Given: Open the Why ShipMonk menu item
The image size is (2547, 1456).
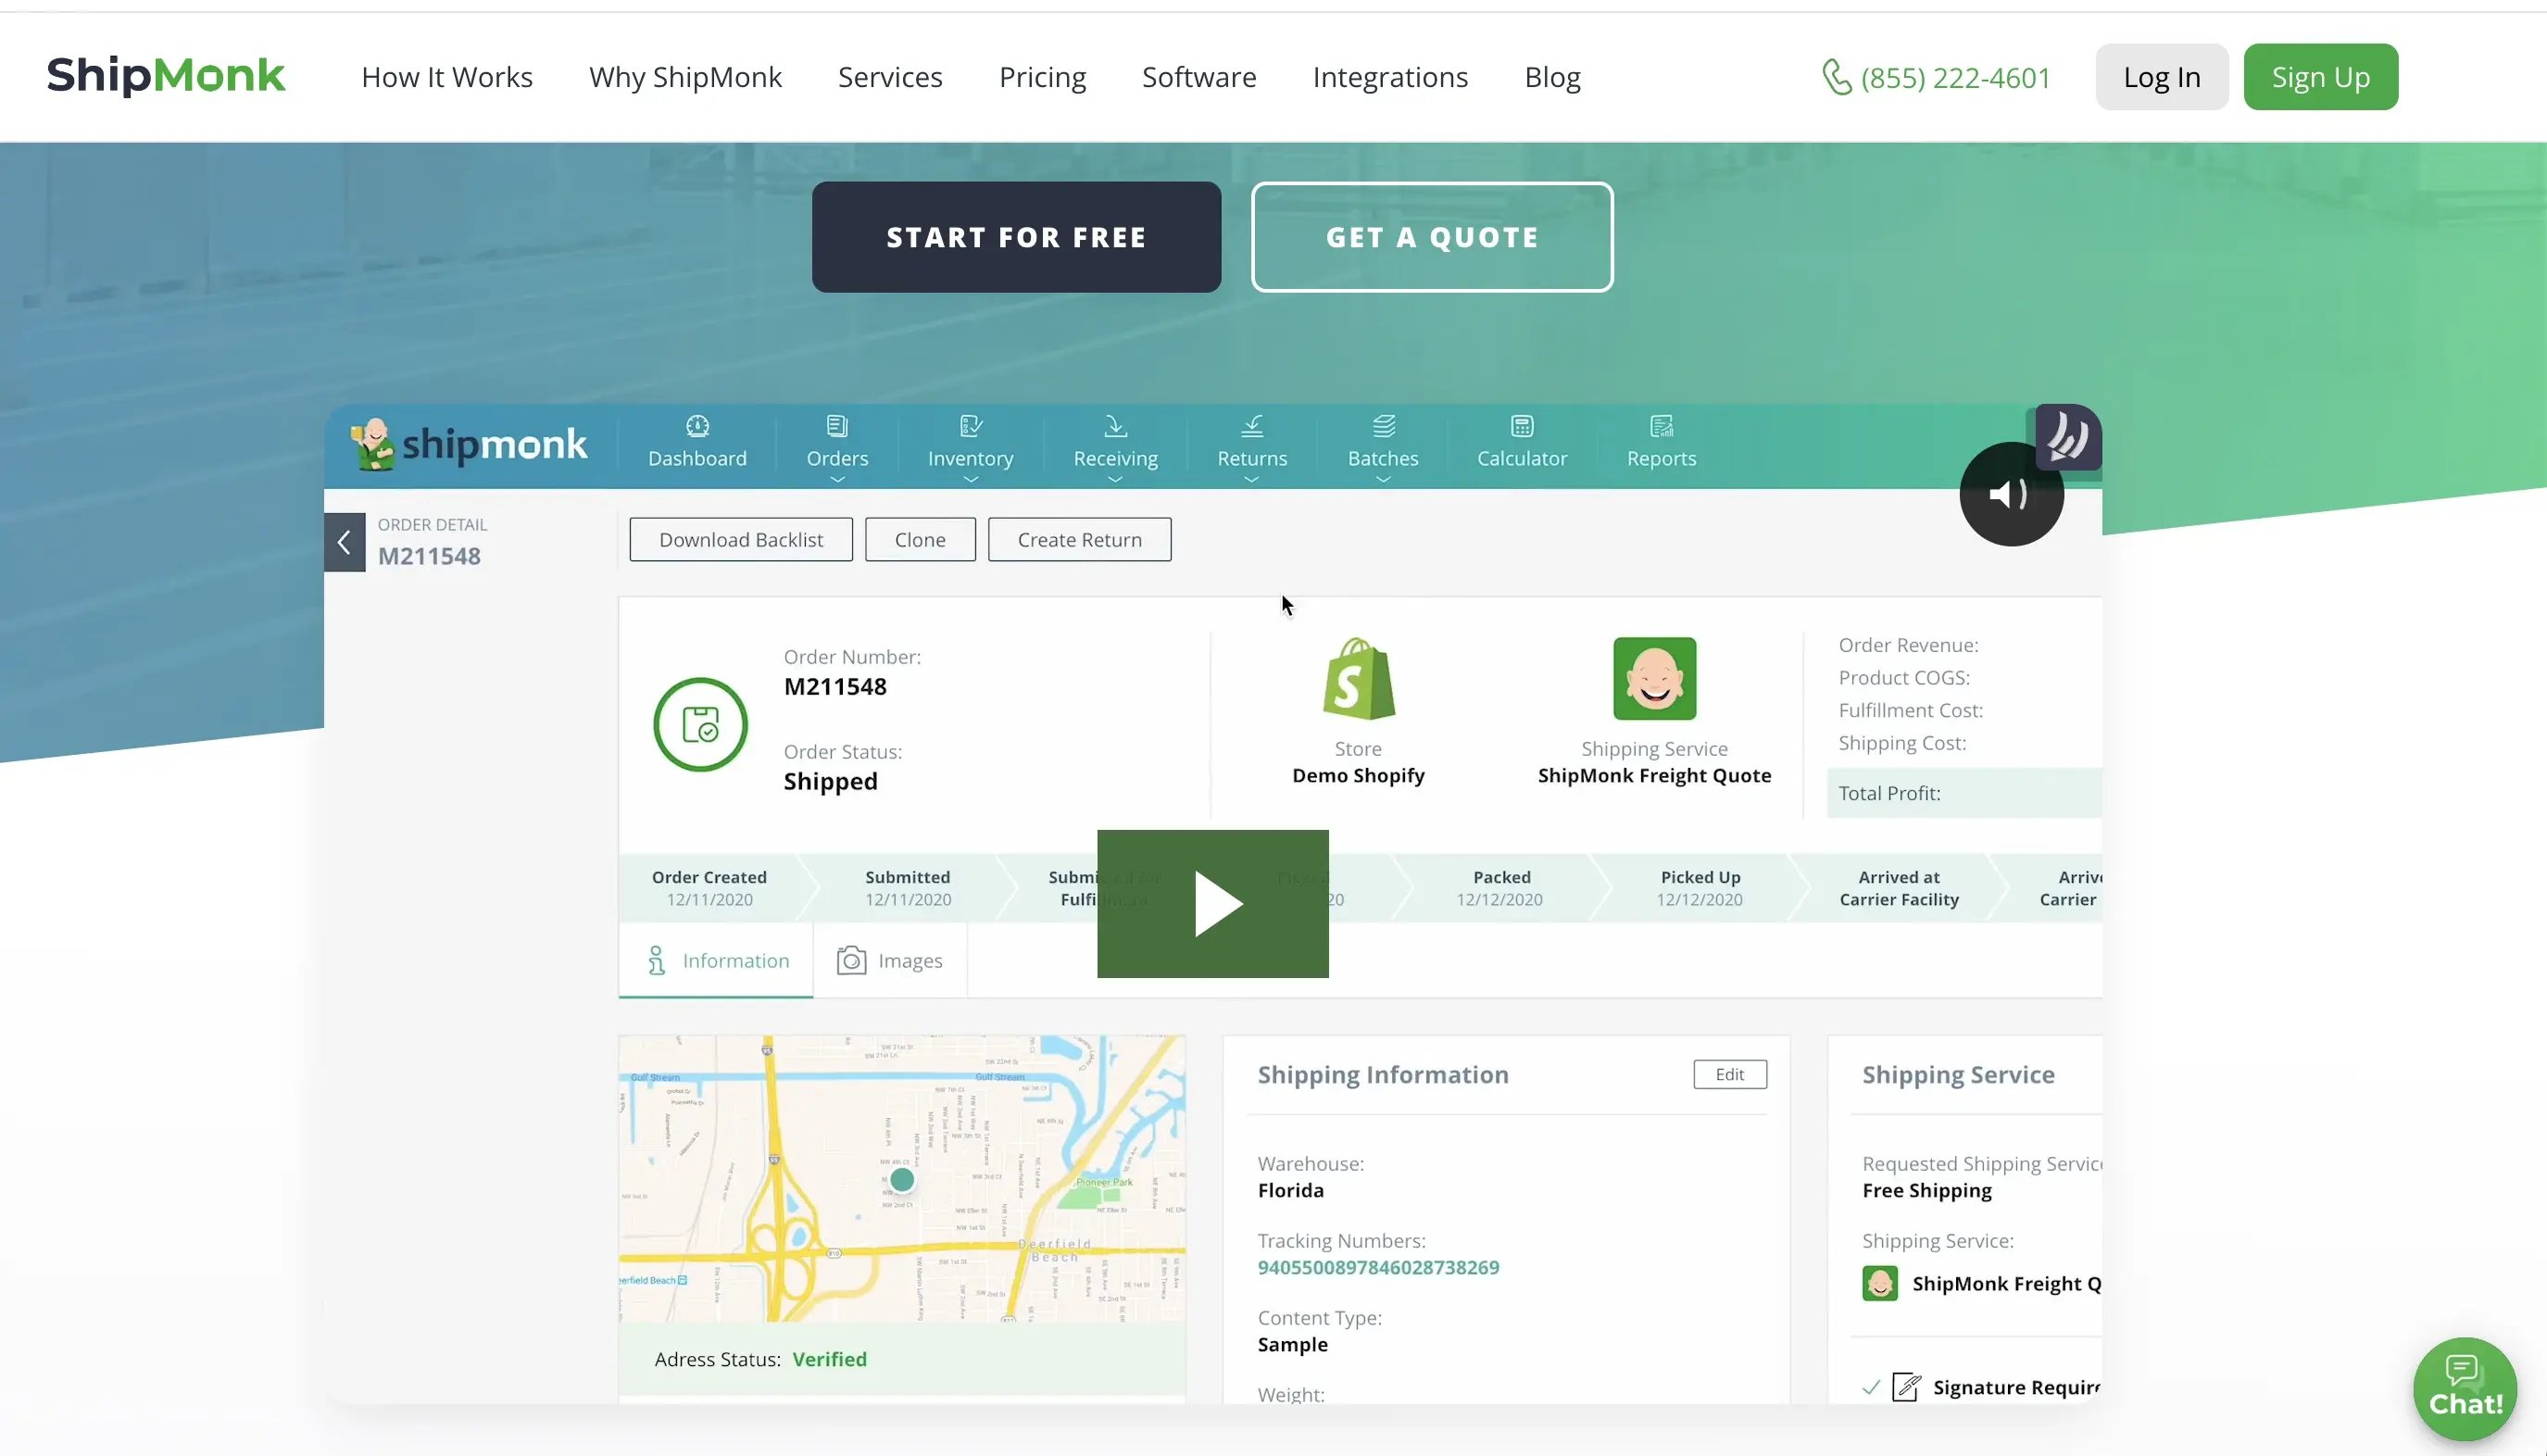Looking at the screenshot, I should coord(685,77).
